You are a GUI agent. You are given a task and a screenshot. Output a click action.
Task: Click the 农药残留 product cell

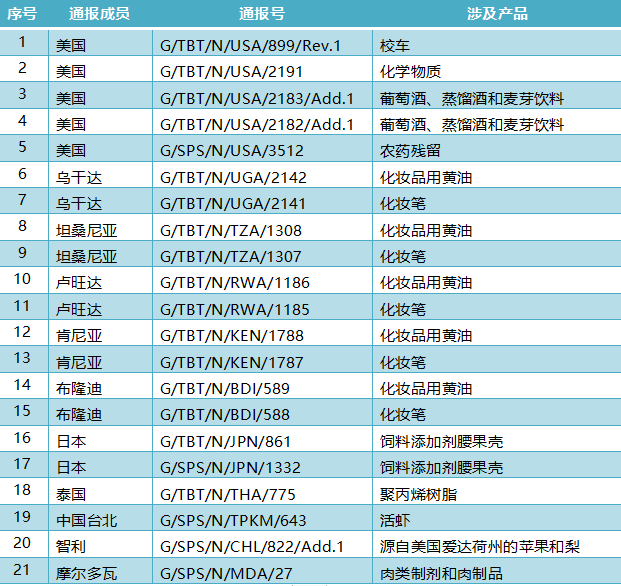click(497, 148)
